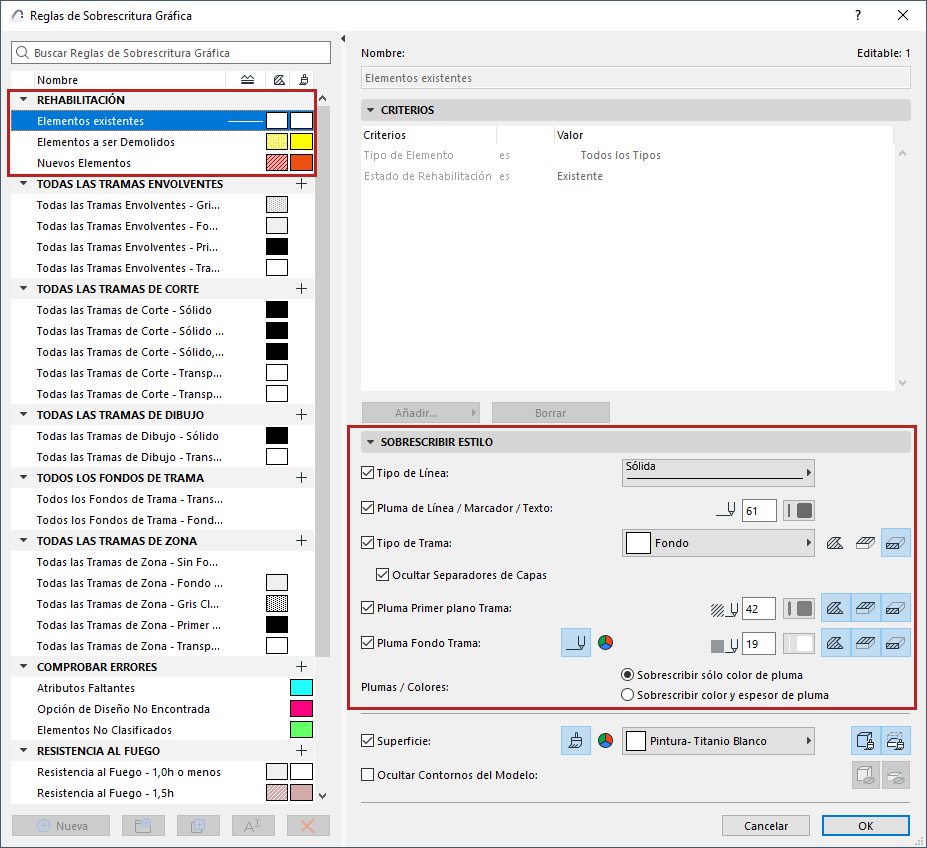This screenshot has height=848, width=927.
Task: Click pen color swatch next to value 42
Action: pos(799,609)
